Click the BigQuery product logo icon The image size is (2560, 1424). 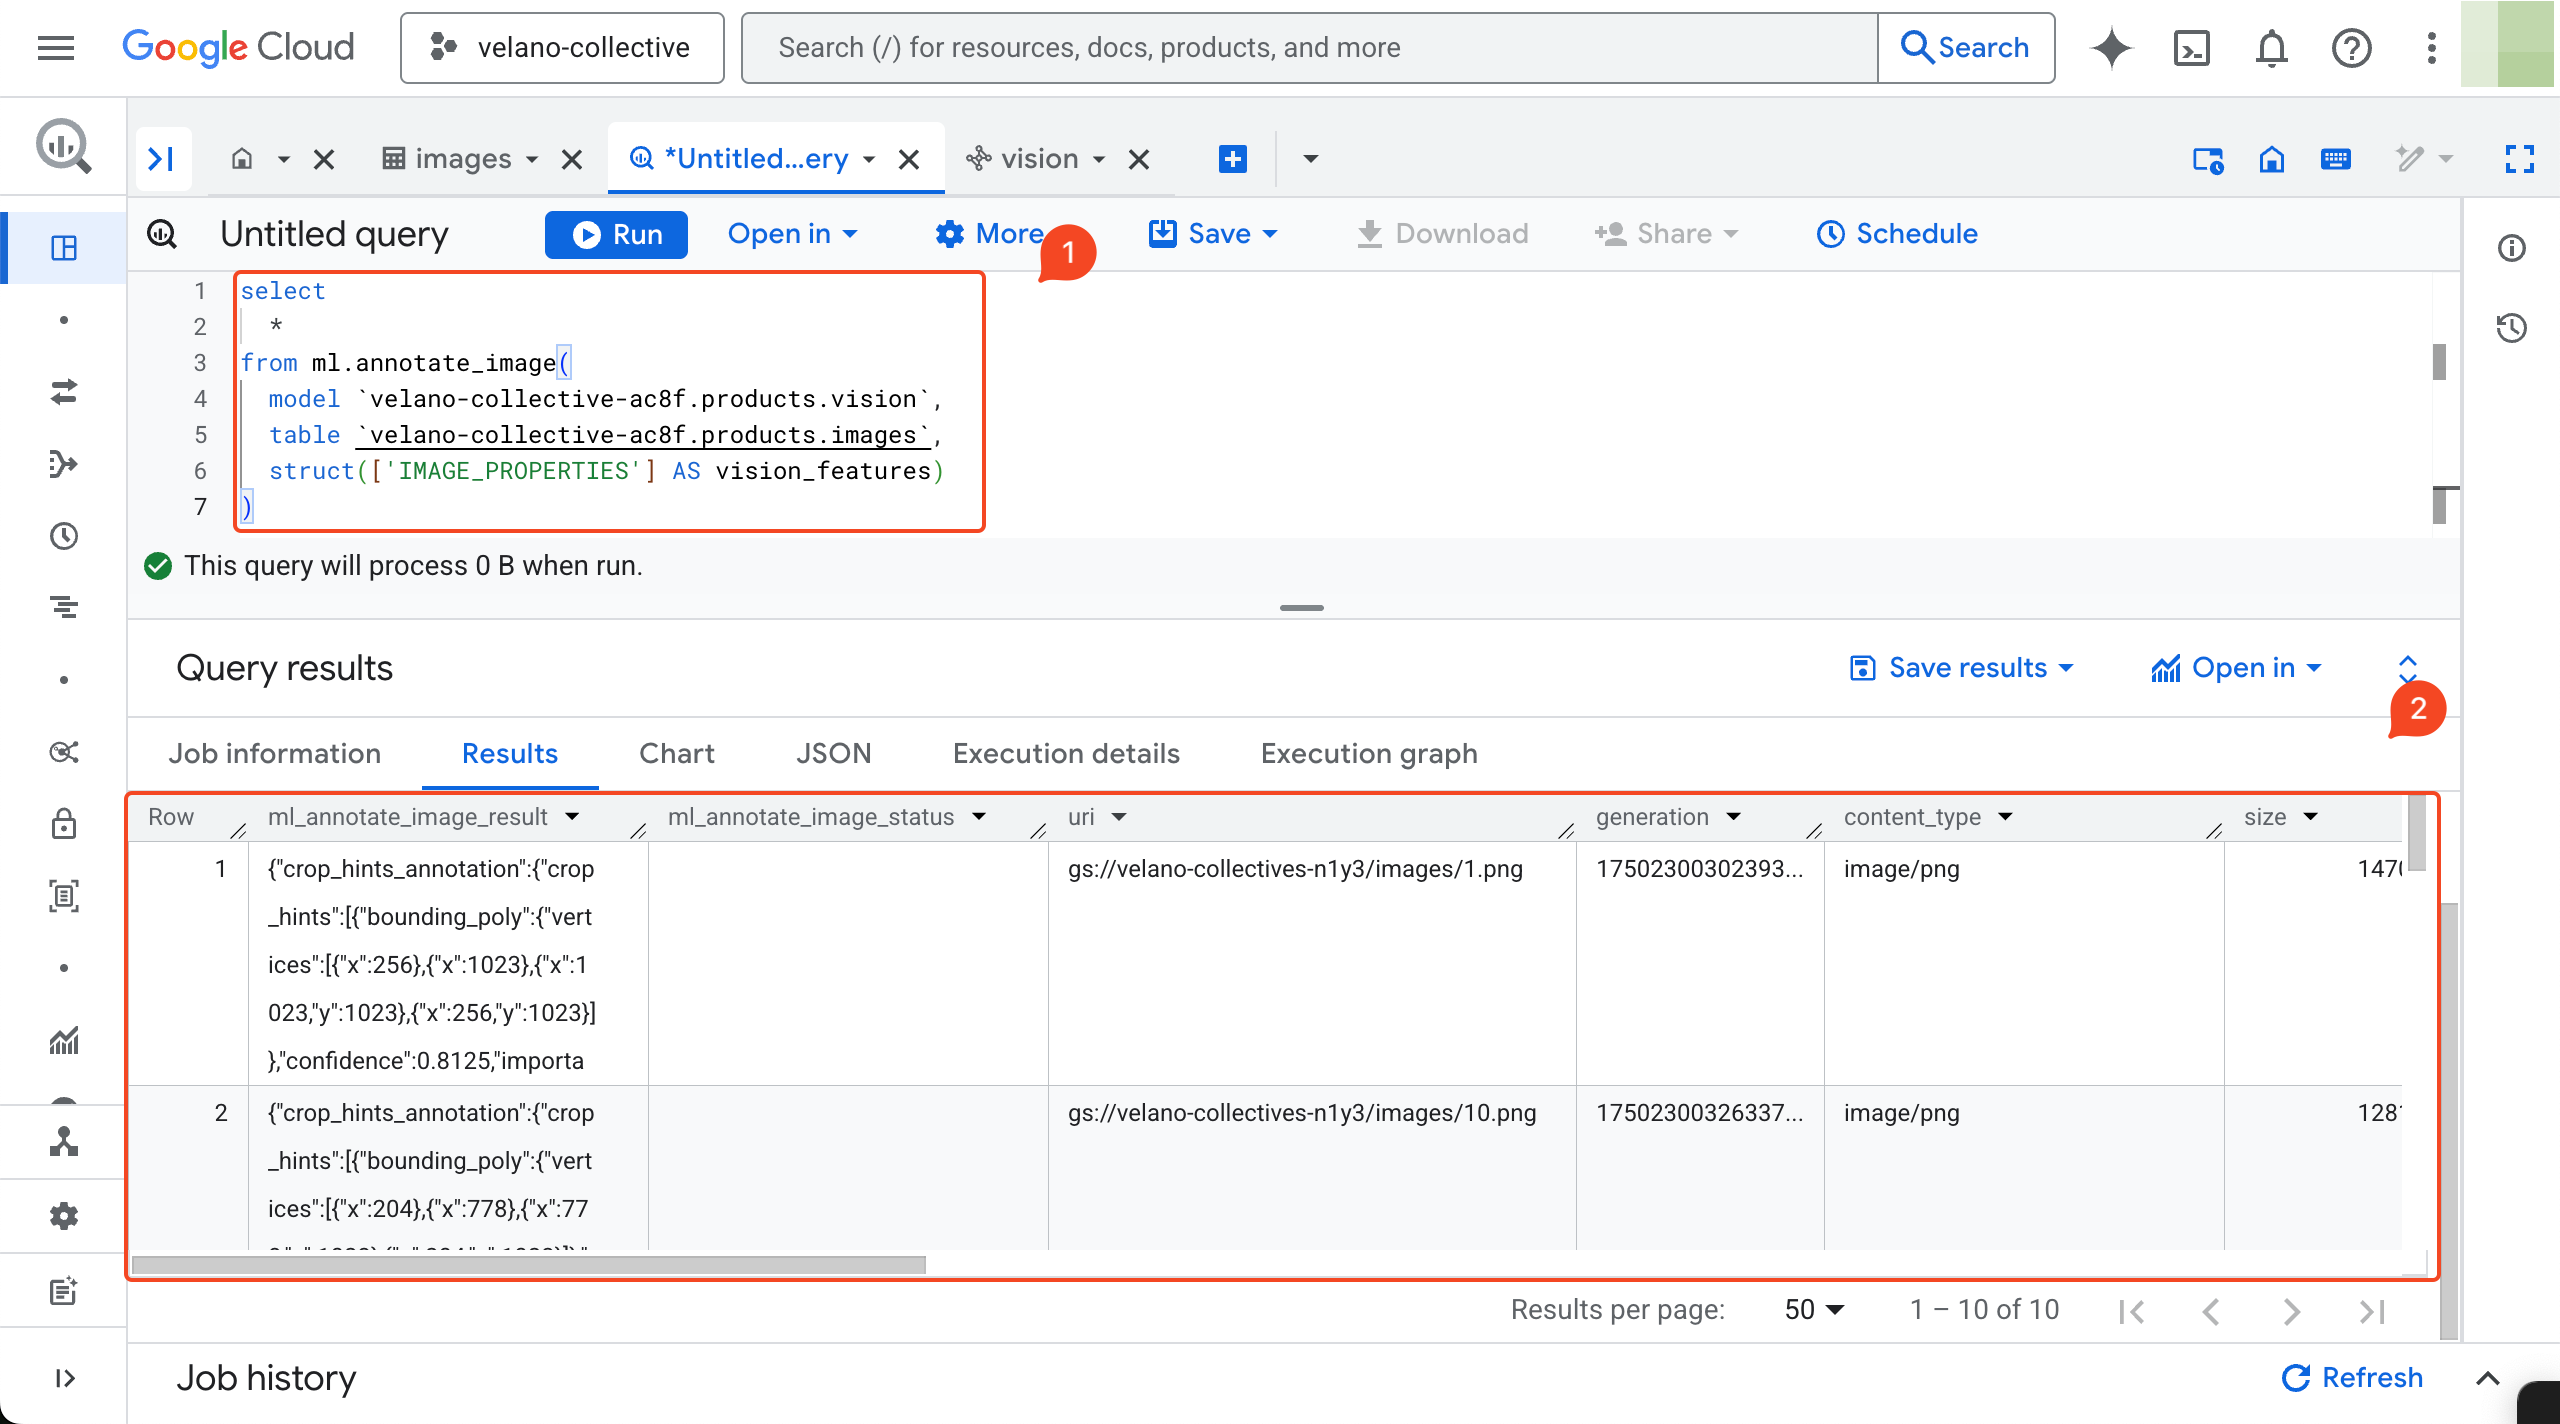point(64,146)
